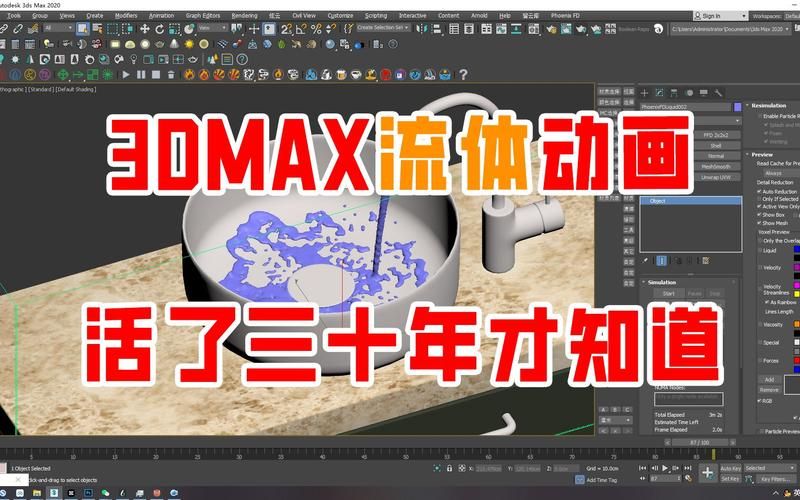800x500 pixels.
Task: Select the Object row in modifier stack
Action: [x=691, y=201]
